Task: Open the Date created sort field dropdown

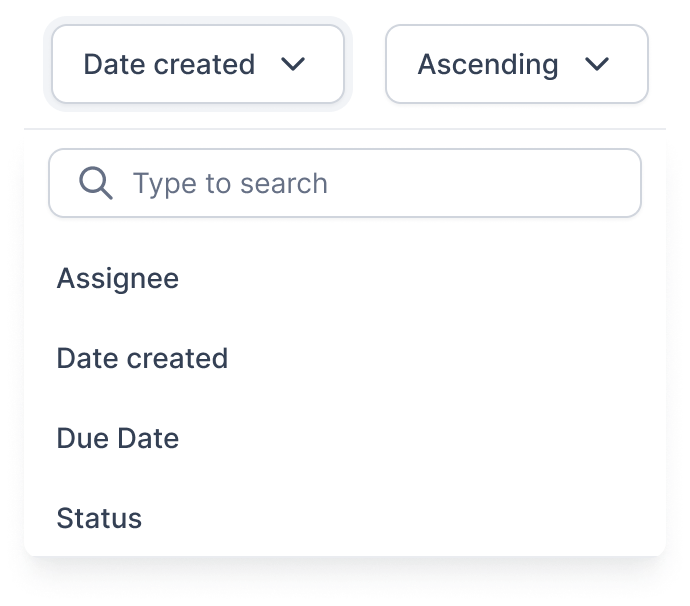Action: click(198, 64)
